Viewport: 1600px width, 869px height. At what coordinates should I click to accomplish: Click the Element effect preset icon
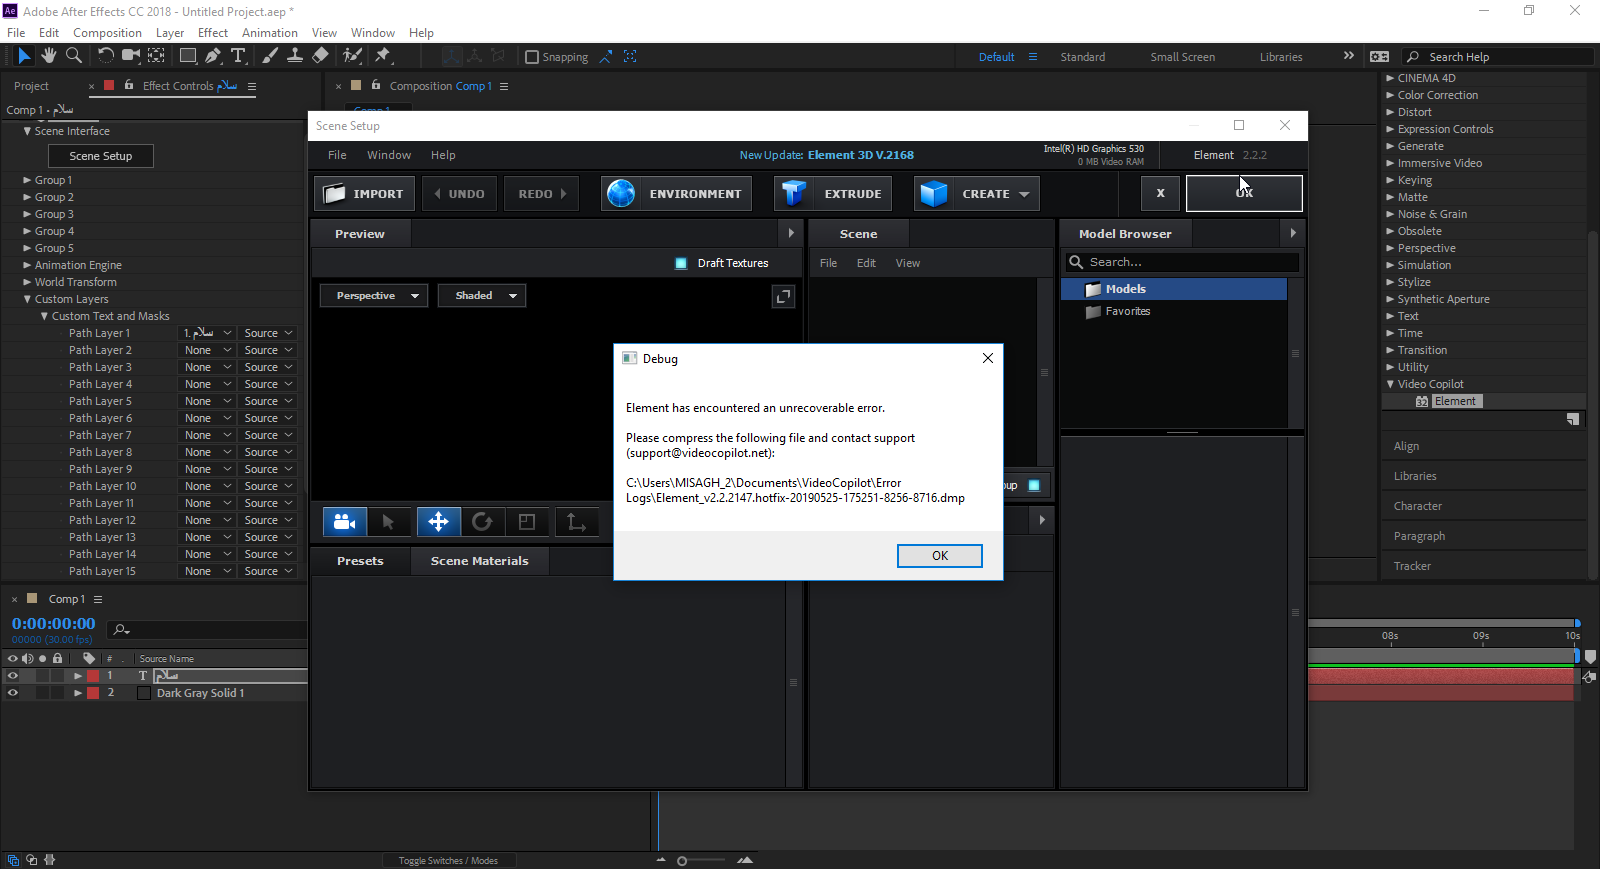pyautogui.click(x=1421, y=401)
